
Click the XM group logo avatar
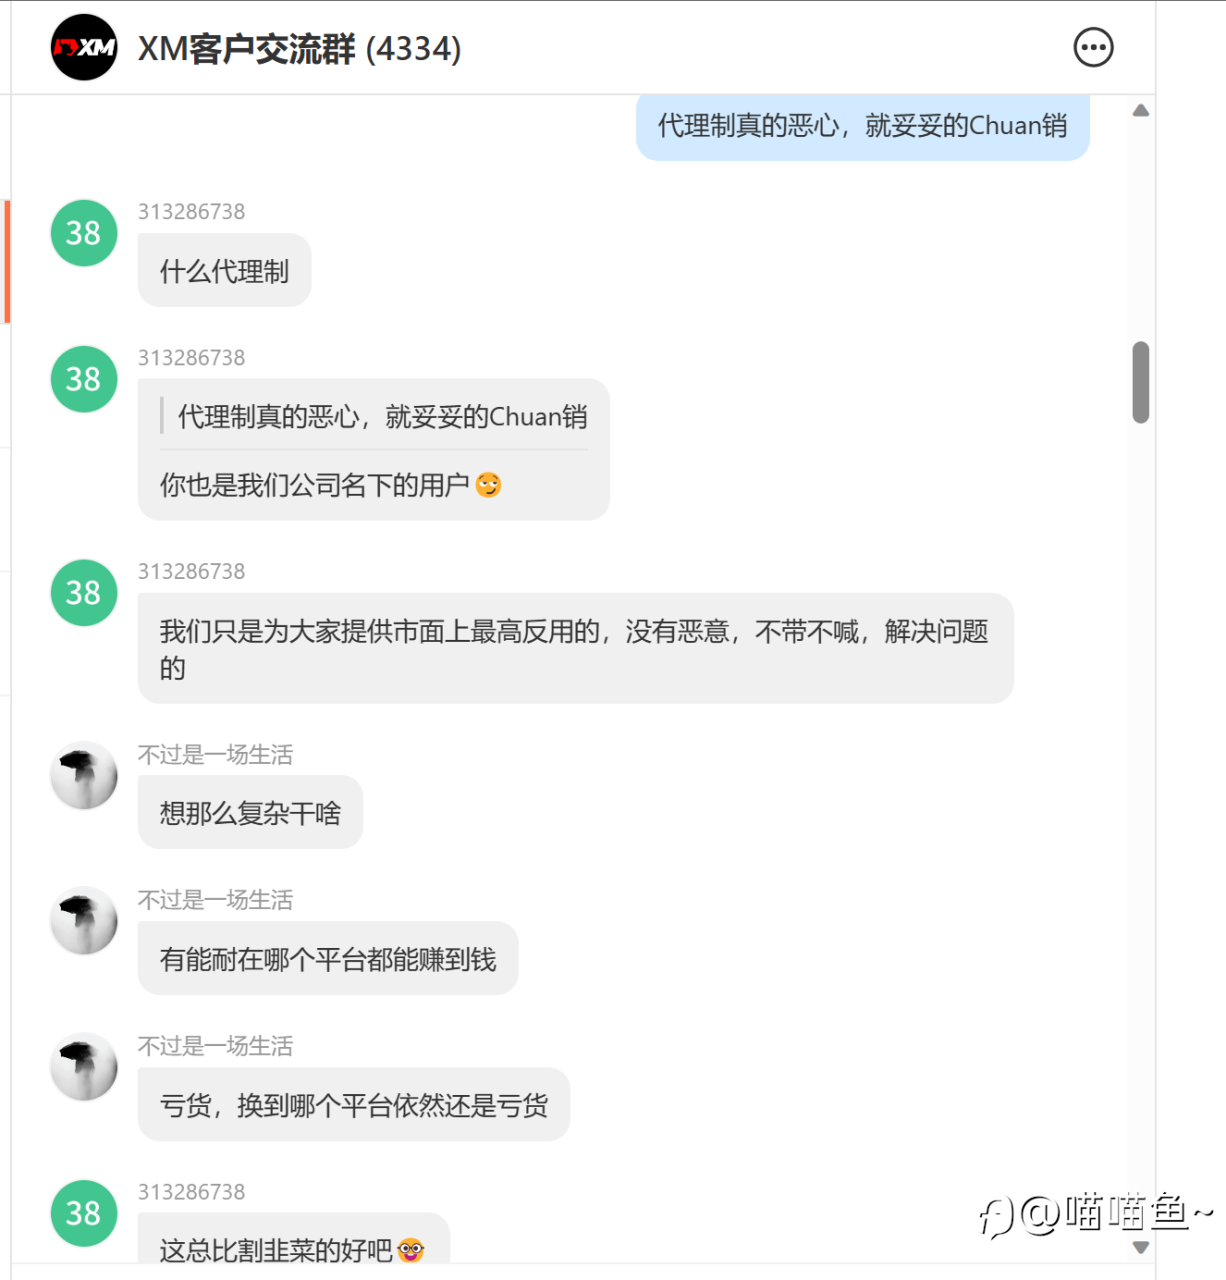[84, 47]
